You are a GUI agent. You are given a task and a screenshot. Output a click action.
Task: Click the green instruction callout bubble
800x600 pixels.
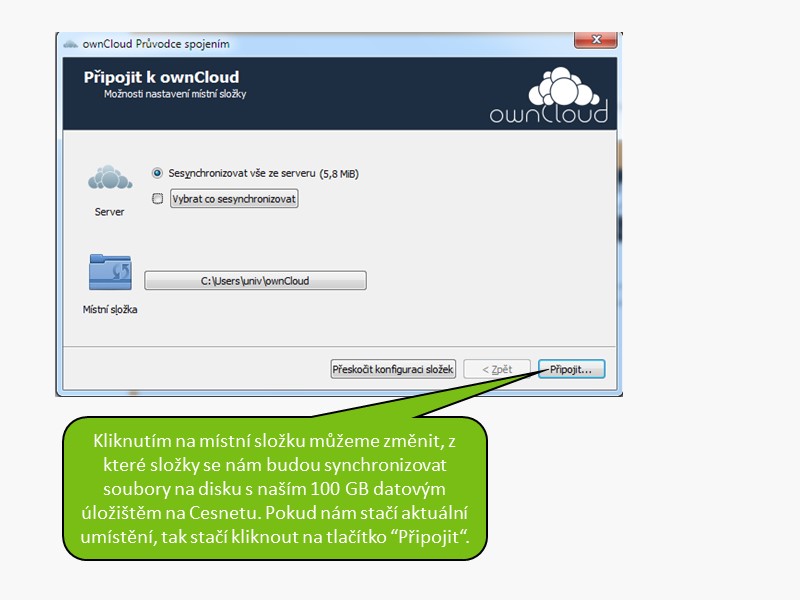point(275,487)
